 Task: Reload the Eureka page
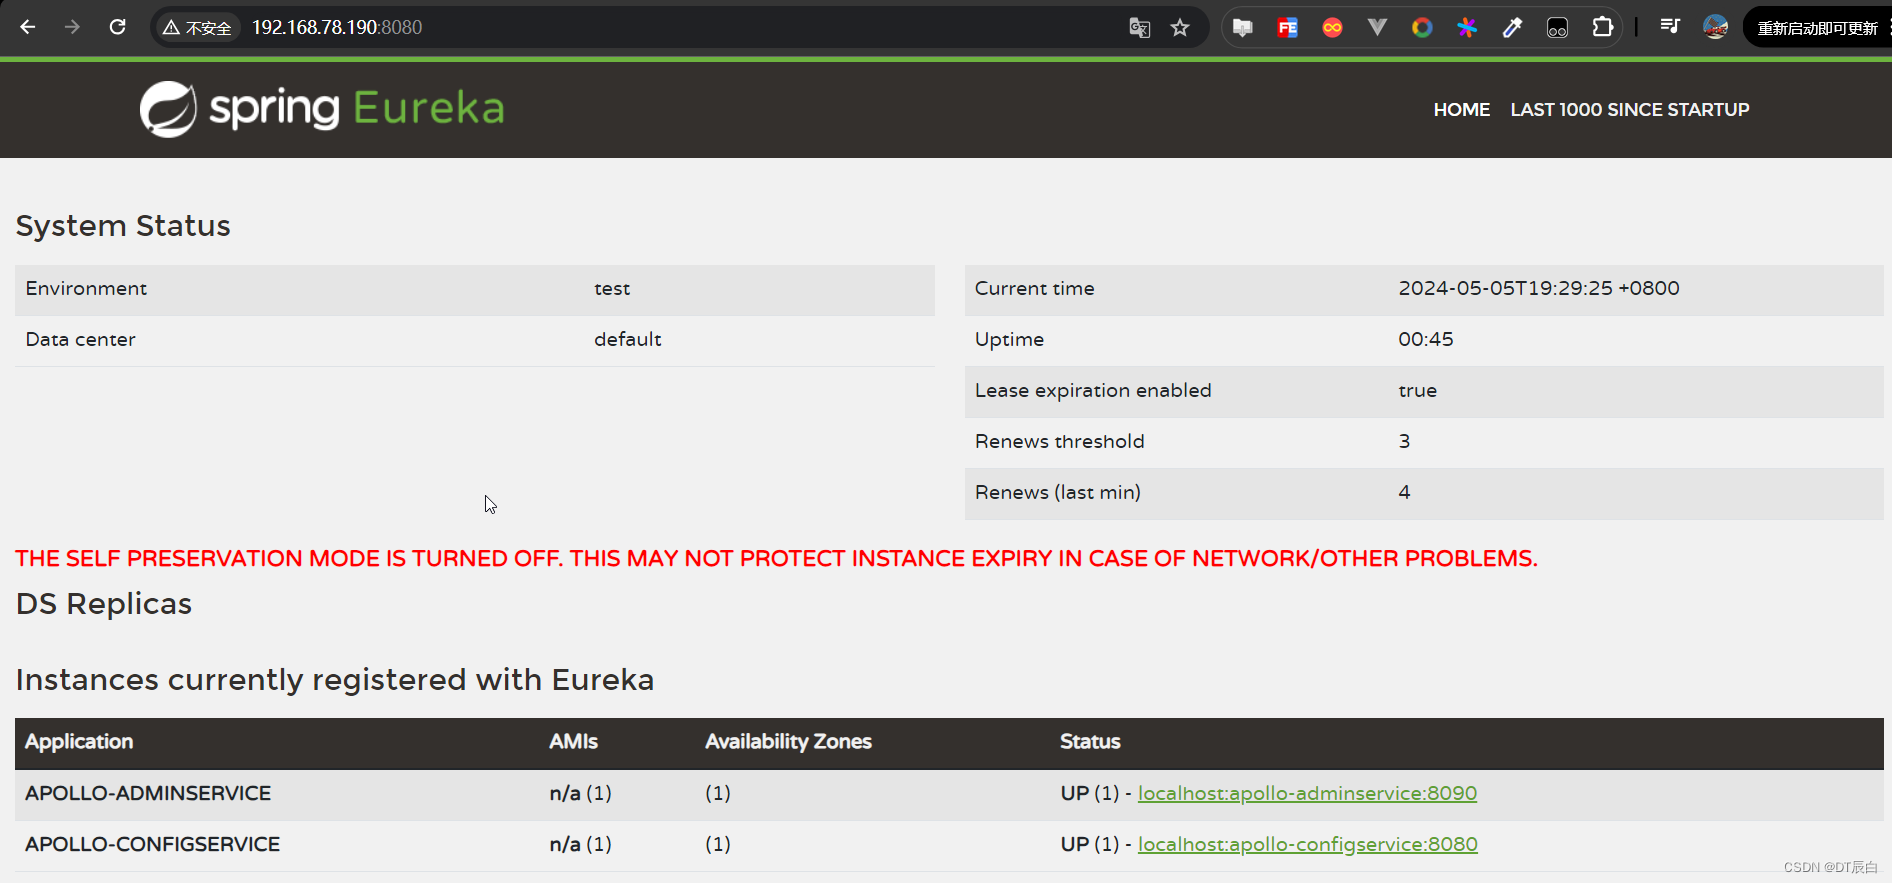click(x=117, y=27)
